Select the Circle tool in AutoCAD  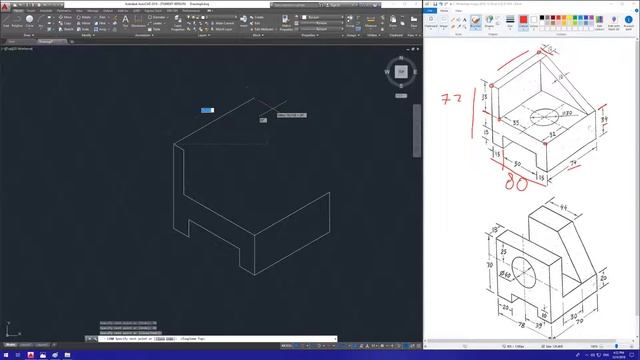tap(29, 21)
